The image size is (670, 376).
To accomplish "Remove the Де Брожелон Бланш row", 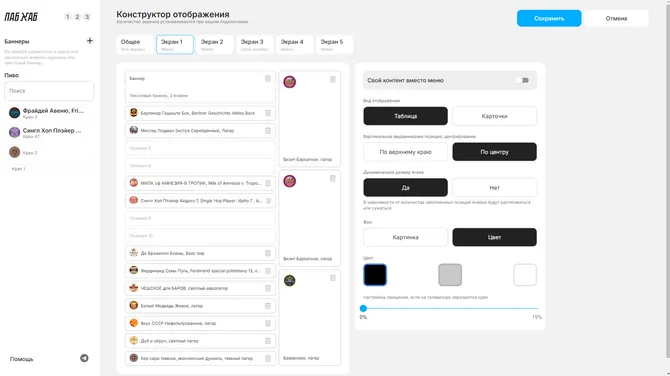I will coord(268,253).
